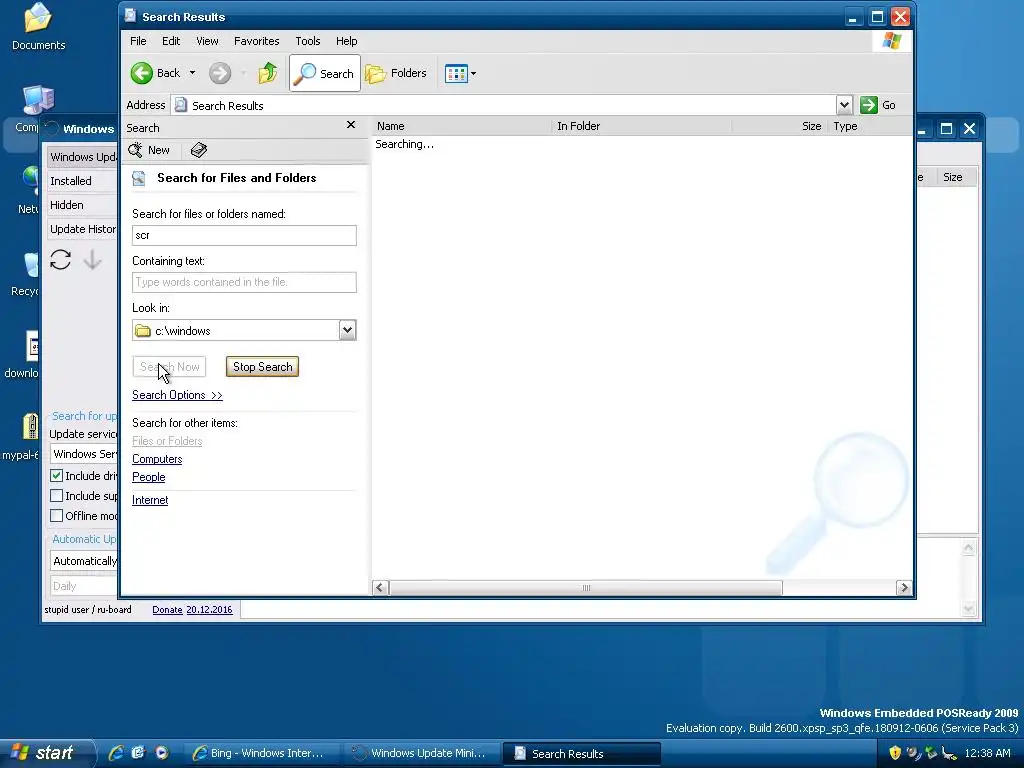Screen dimensions: 1024x768
Task: Click download arrow icon in Update window
Action: (x=93, y=260)
